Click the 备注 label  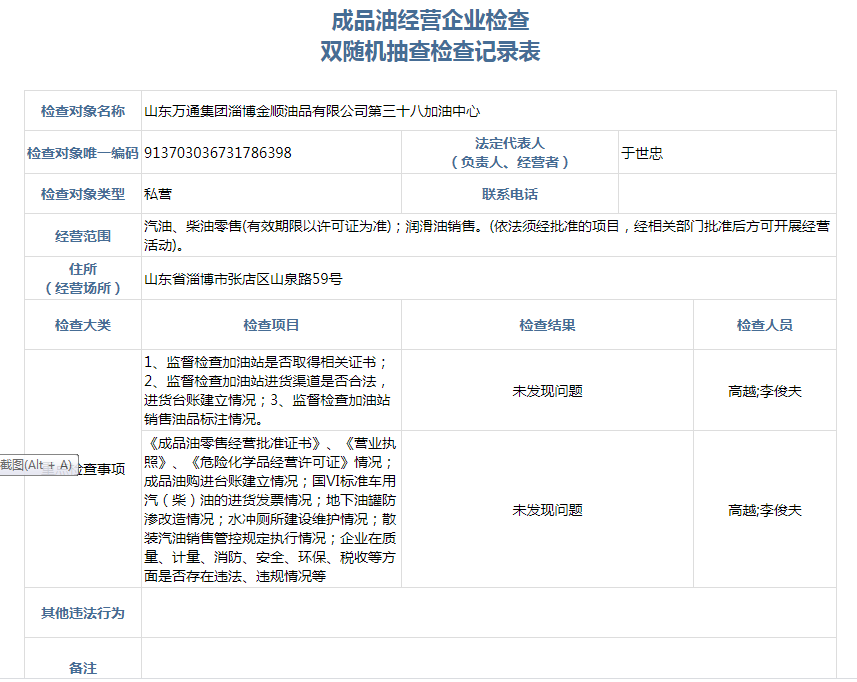pyautogui.click(x=83, y=668)
